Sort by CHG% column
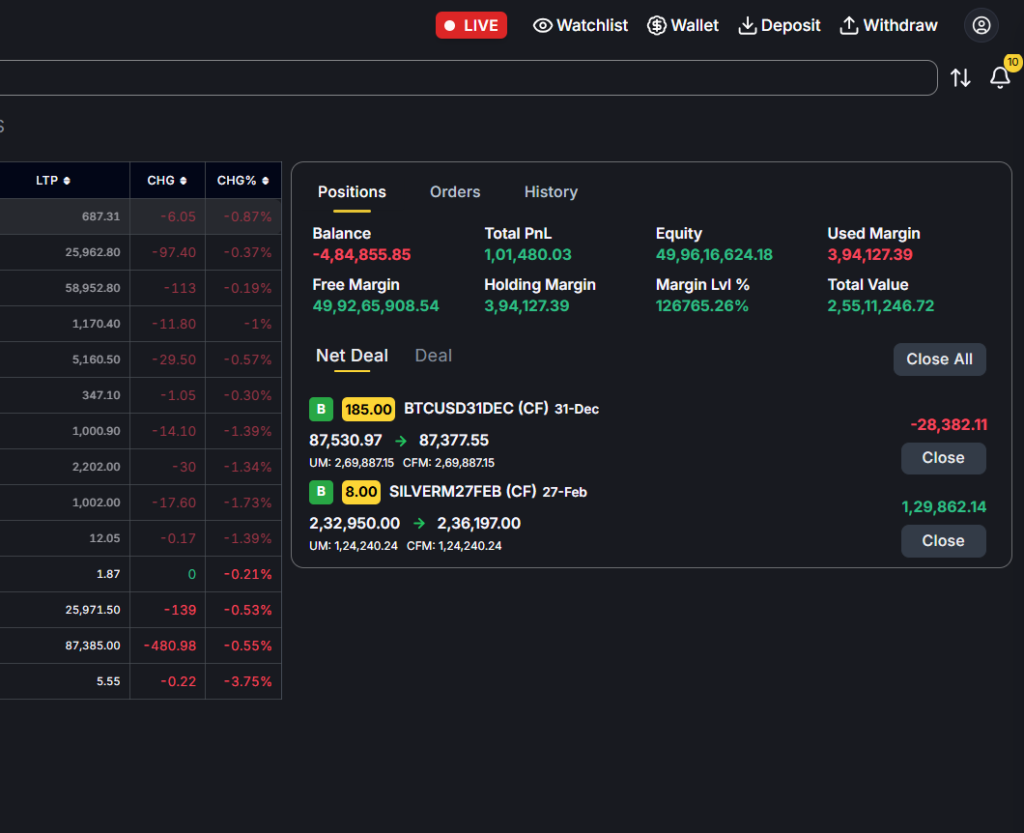This screenshot has height=833, width=1024. tap(243, 181)
